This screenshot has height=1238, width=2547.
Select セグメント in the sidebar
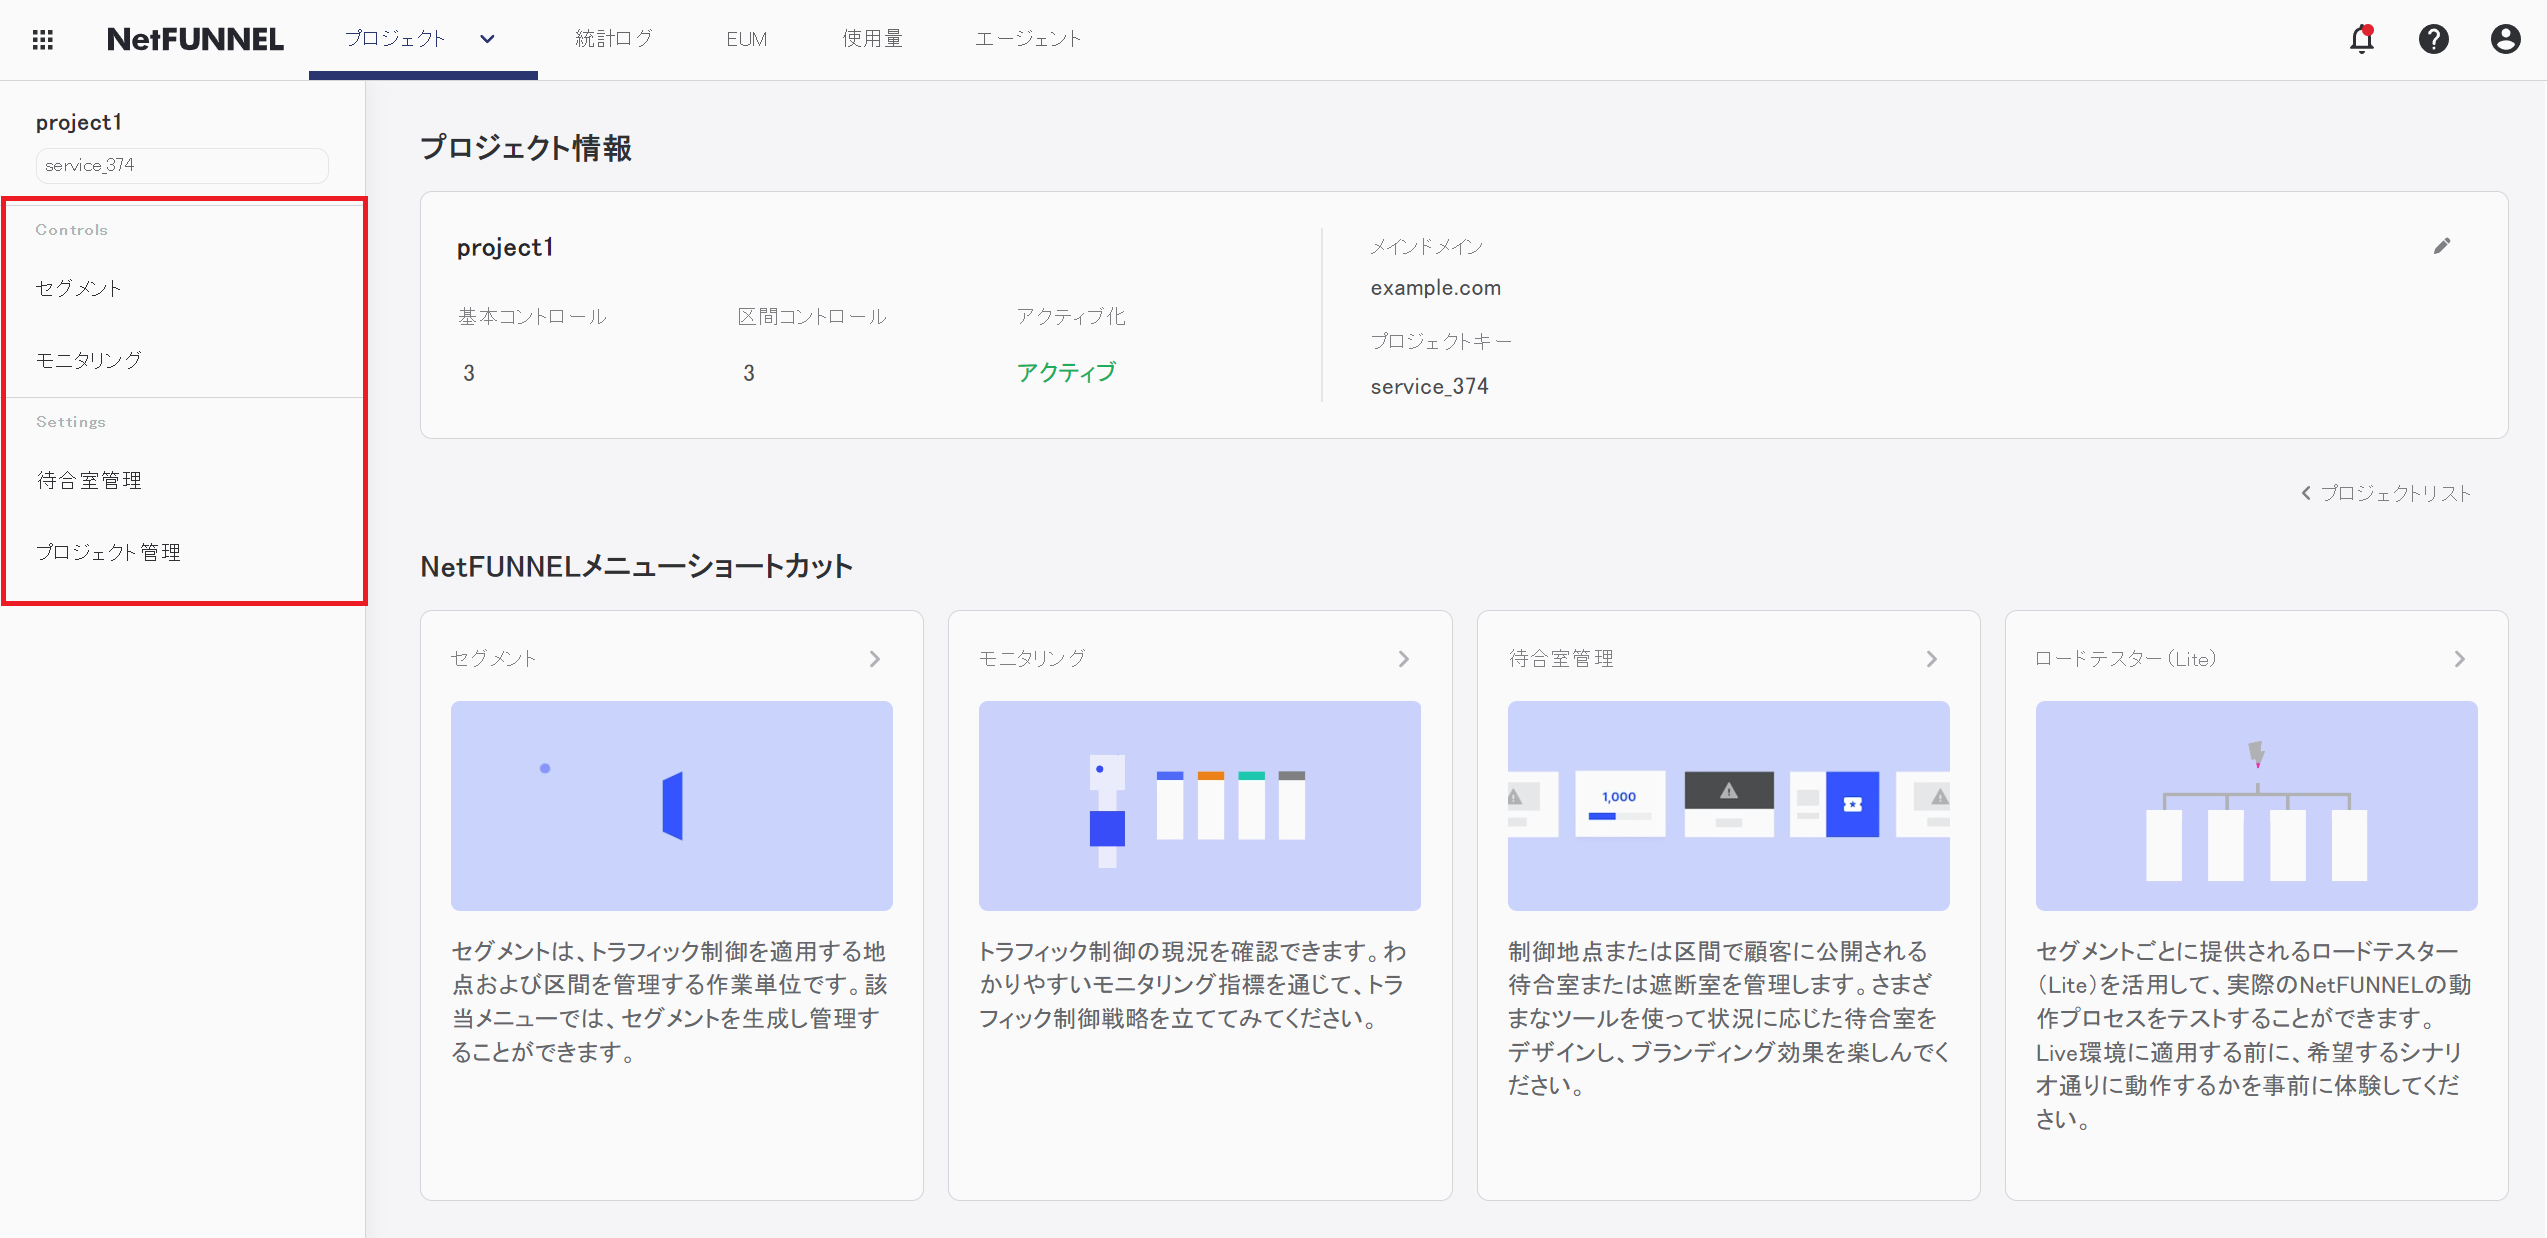coord(79,289)
